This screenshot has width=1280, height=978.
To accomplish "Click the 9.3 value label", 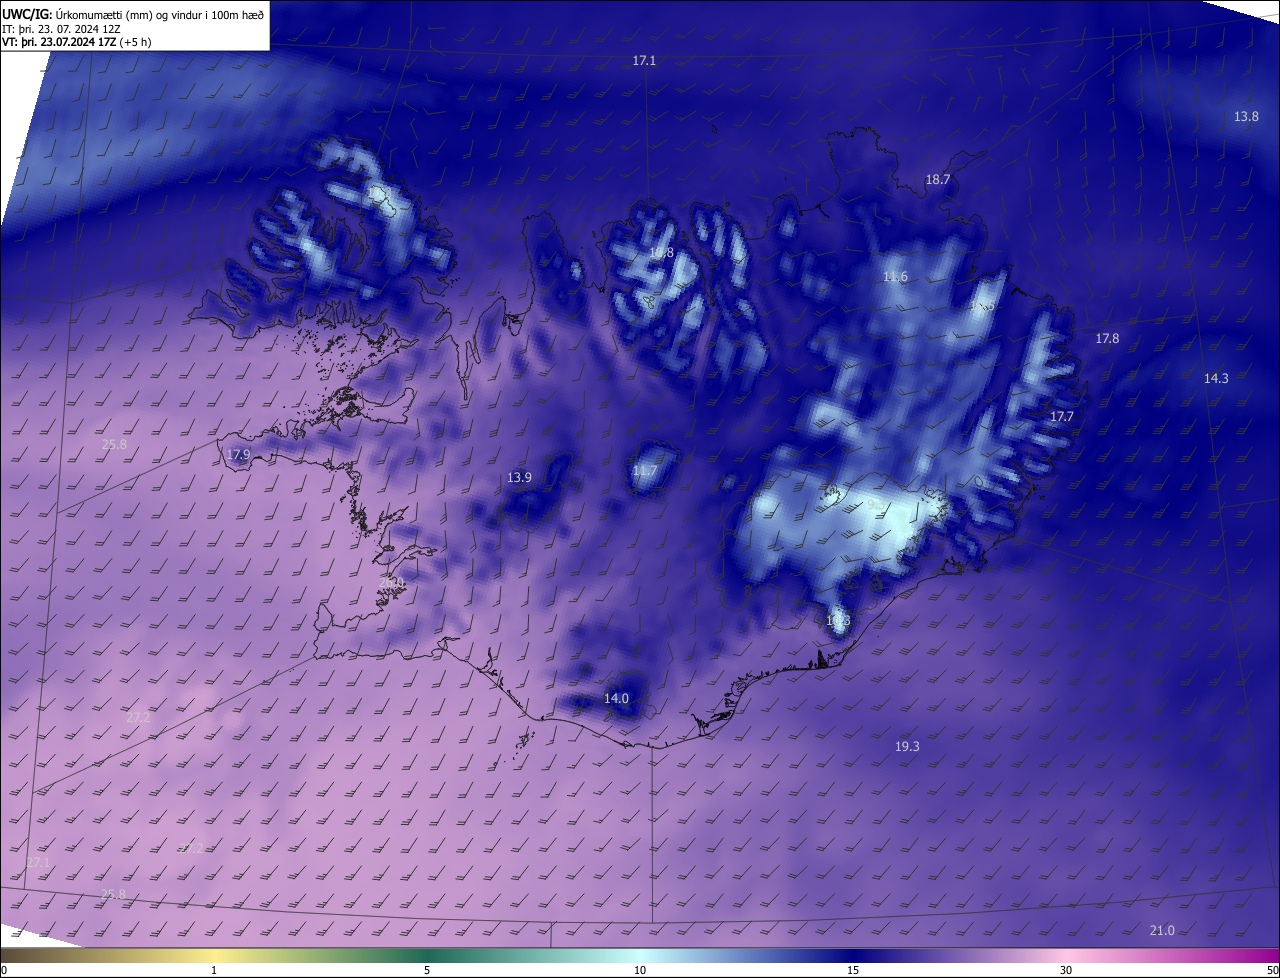I will 876,504.
